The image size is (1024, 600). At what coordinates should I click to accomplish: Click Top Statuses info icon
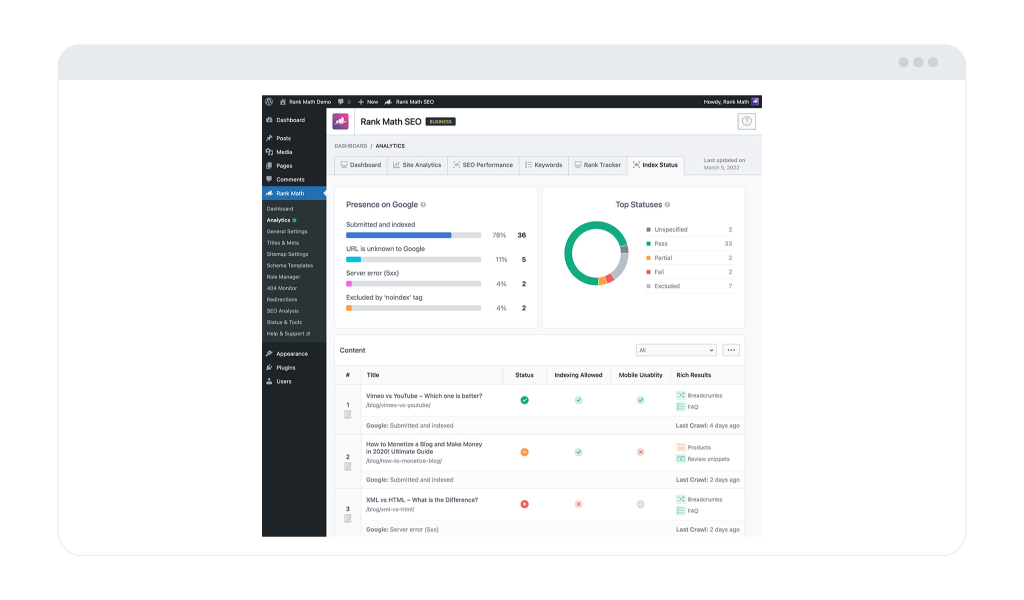(x=667, y=205)
